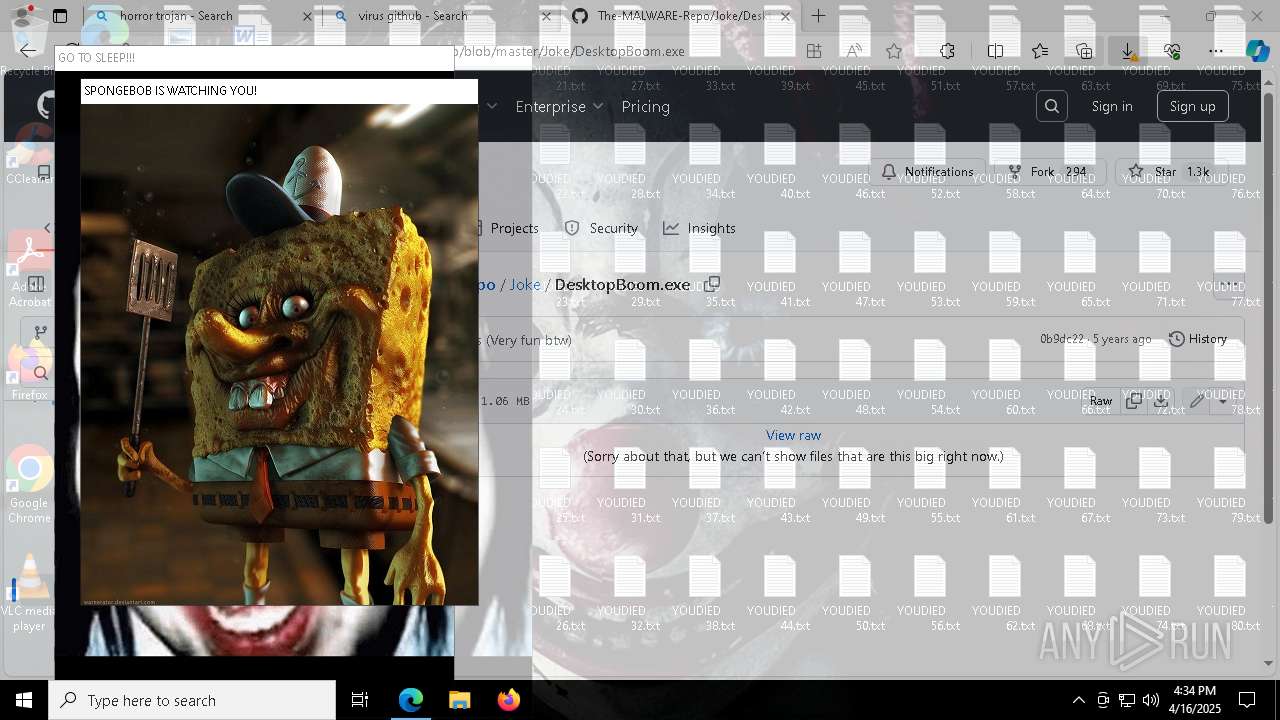Go back using browser back arrow
The width and height of the screenshot is (1280, 720).
click(x=28, y=51)
